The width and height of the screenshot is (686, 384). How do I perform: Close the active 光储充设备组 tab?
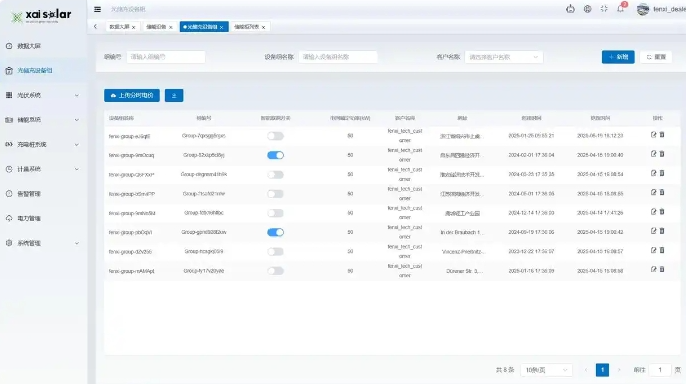[221, 27]
